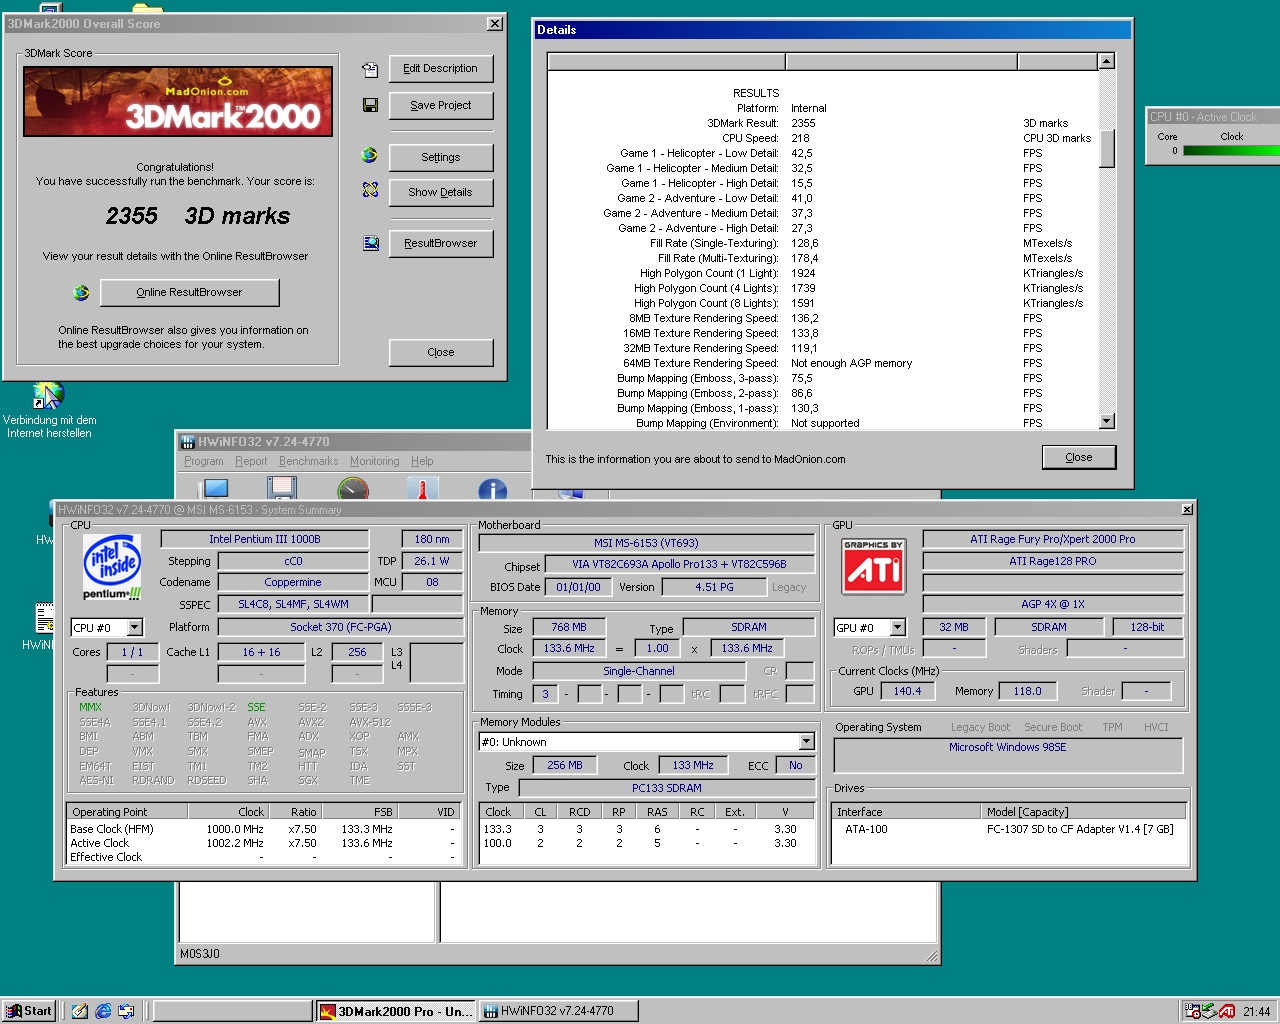Click the VIA VT82C693A Apollo Pro133 chipset field
The image size is (1280, 1024).
[x=679, y=564]
